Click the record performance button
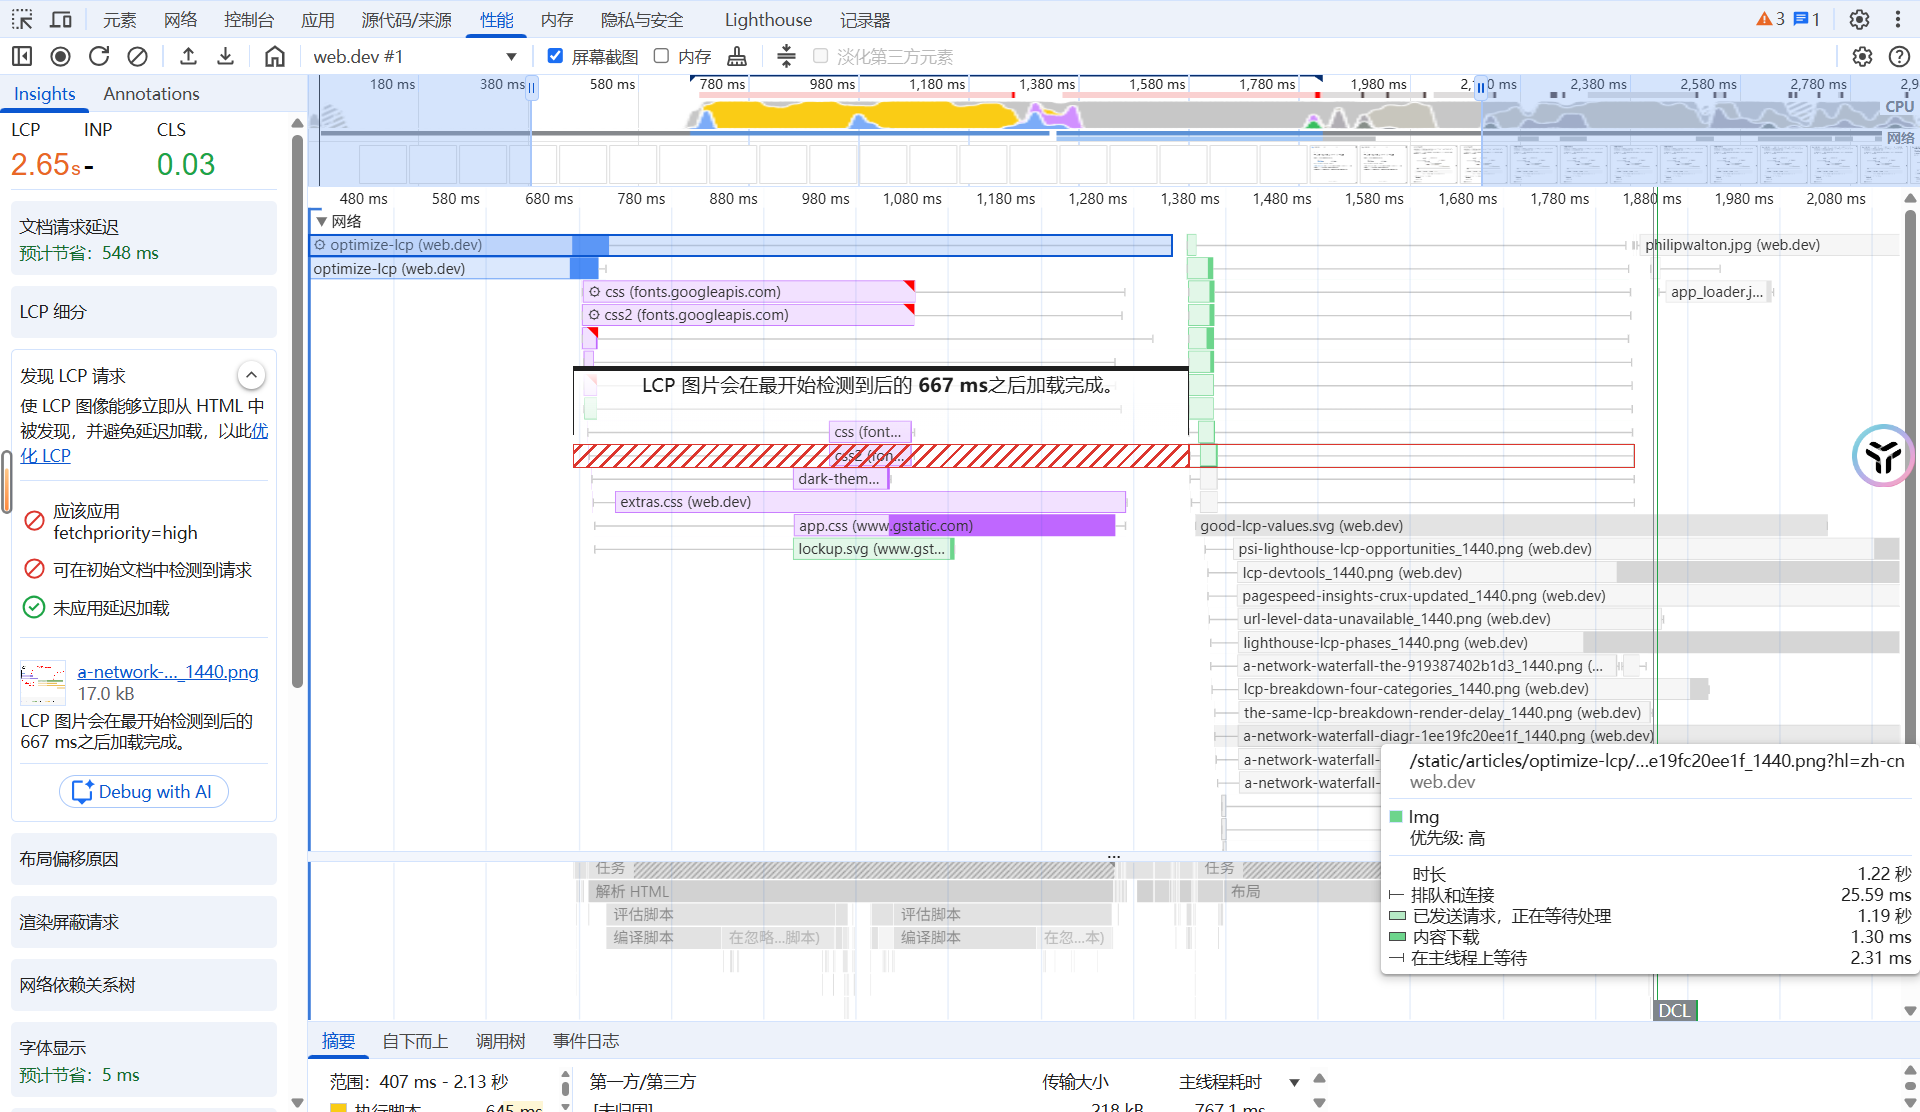 (x=61, y=57)
